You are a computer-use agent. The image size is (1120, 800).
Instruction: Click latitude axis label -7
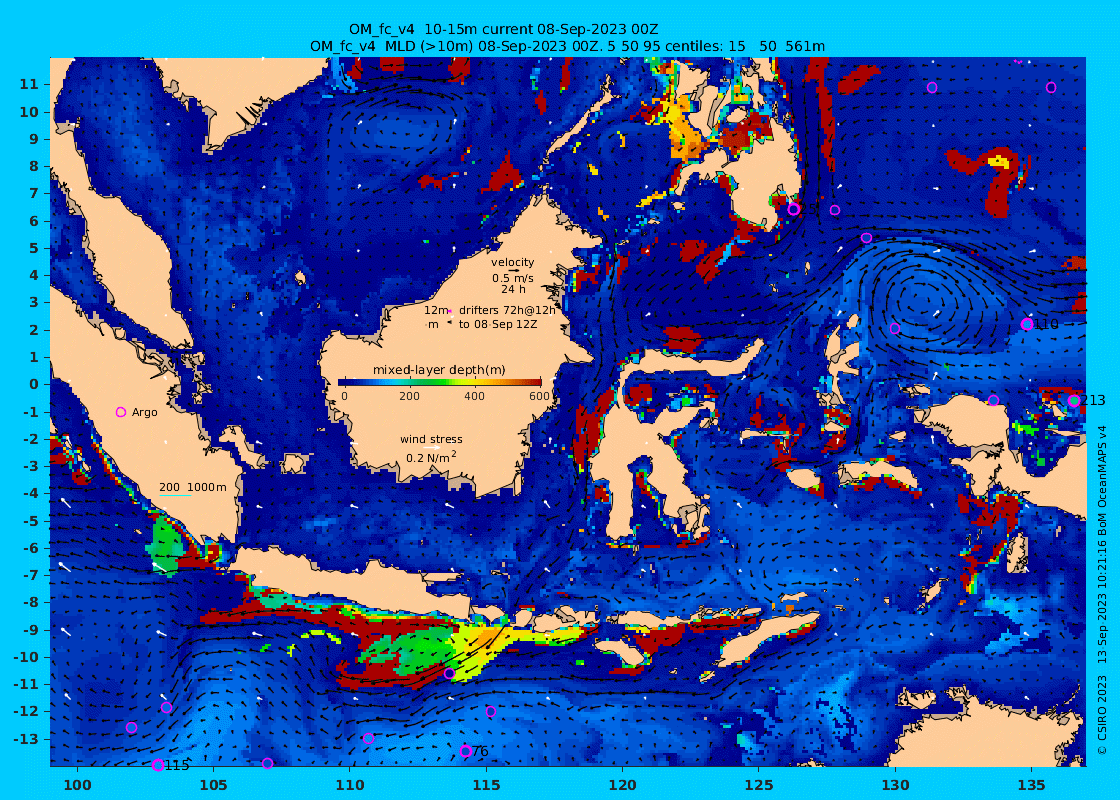tap(30, 575)
